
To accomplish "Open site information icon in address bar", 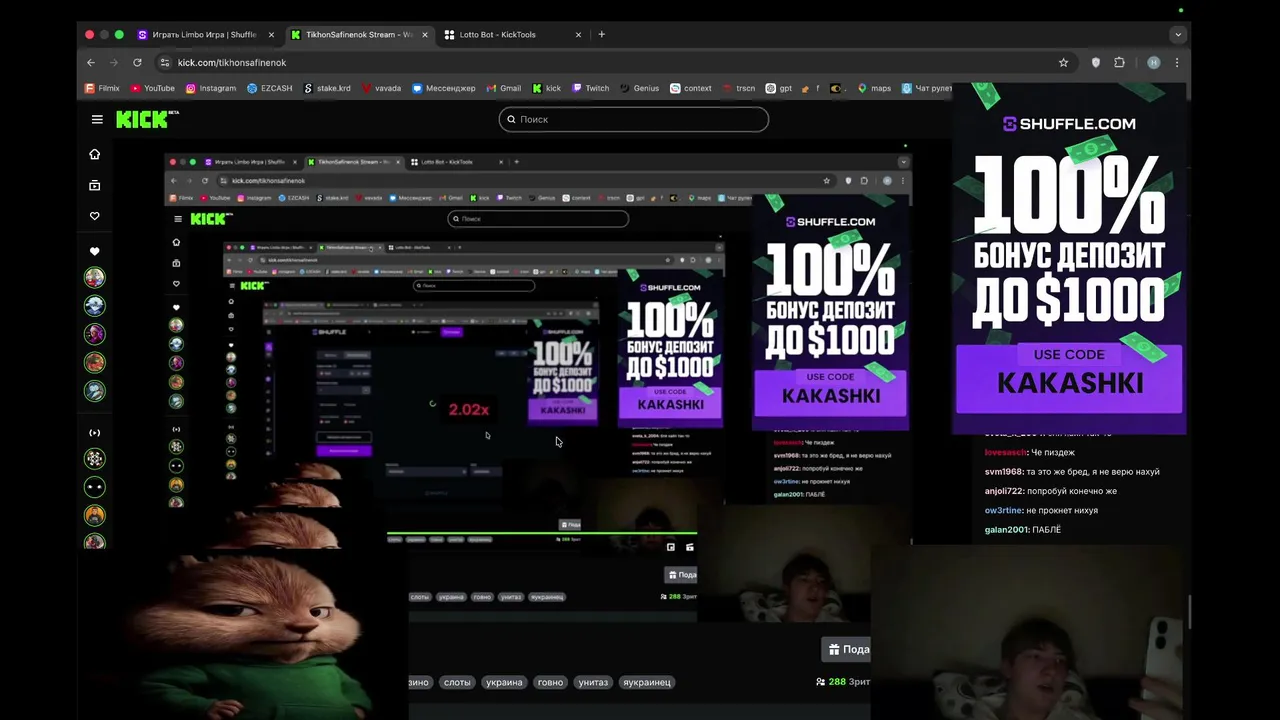I will click(165, 62).
